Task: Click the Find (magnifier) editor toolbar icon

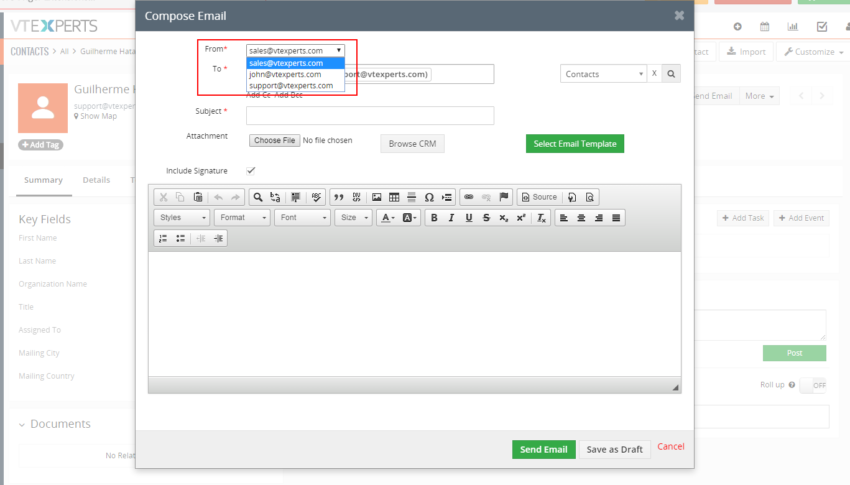Action: 258,197
